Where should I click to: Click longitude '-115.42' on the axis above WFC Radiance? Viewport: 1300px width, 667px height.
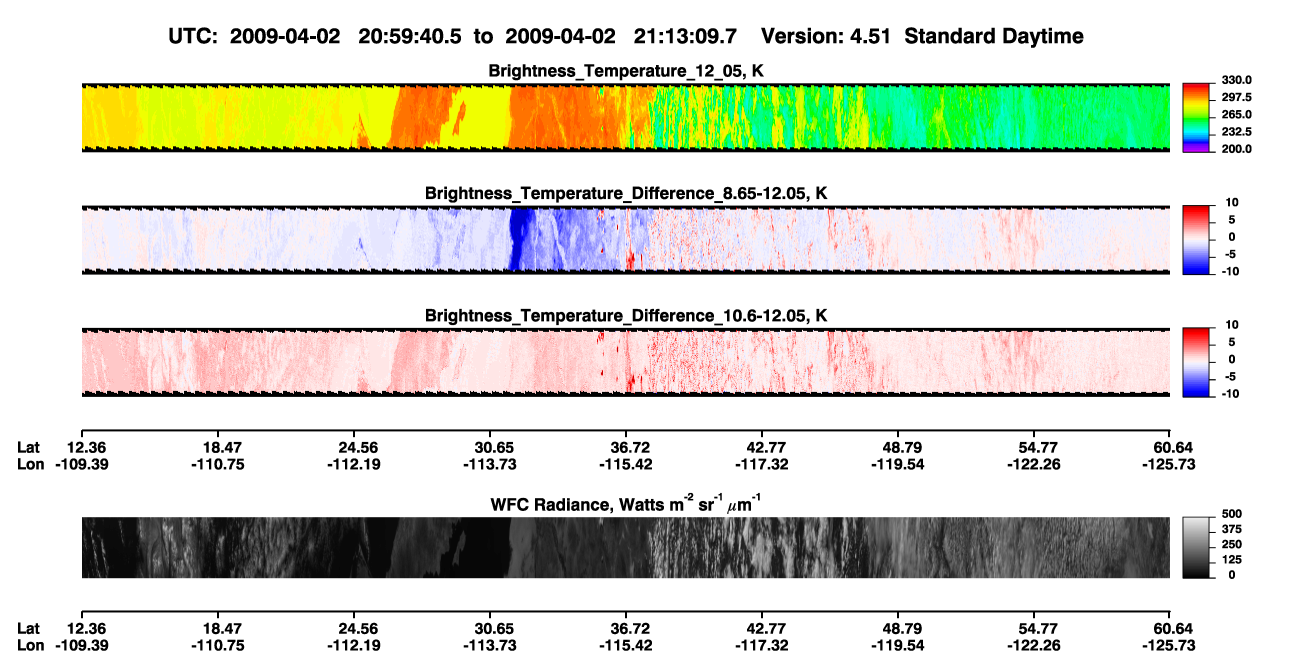pos(626,463)
